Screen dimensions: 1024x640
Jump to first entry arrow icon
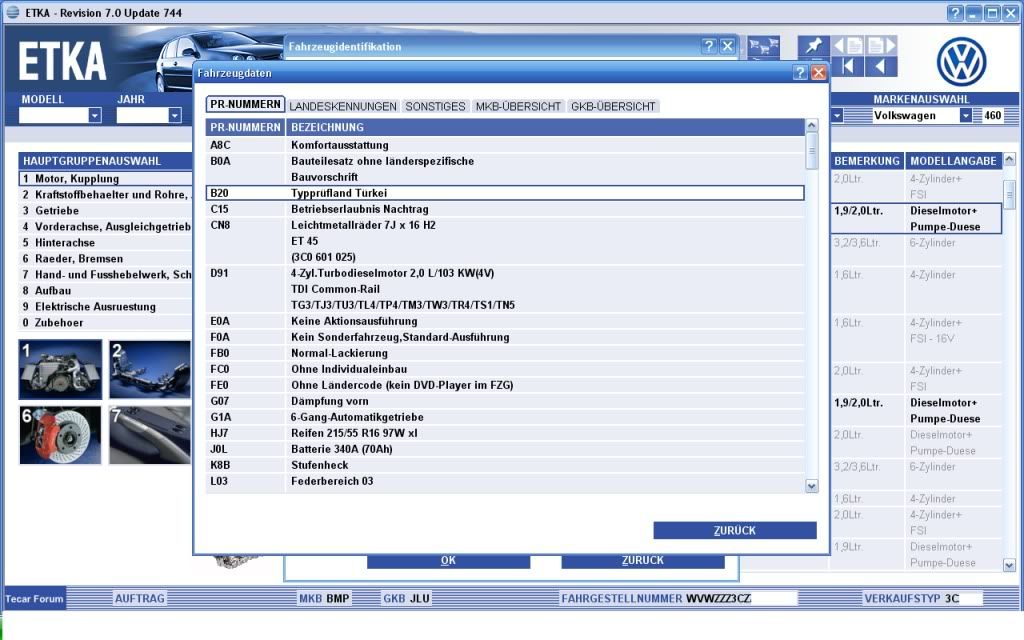[848, 66]
